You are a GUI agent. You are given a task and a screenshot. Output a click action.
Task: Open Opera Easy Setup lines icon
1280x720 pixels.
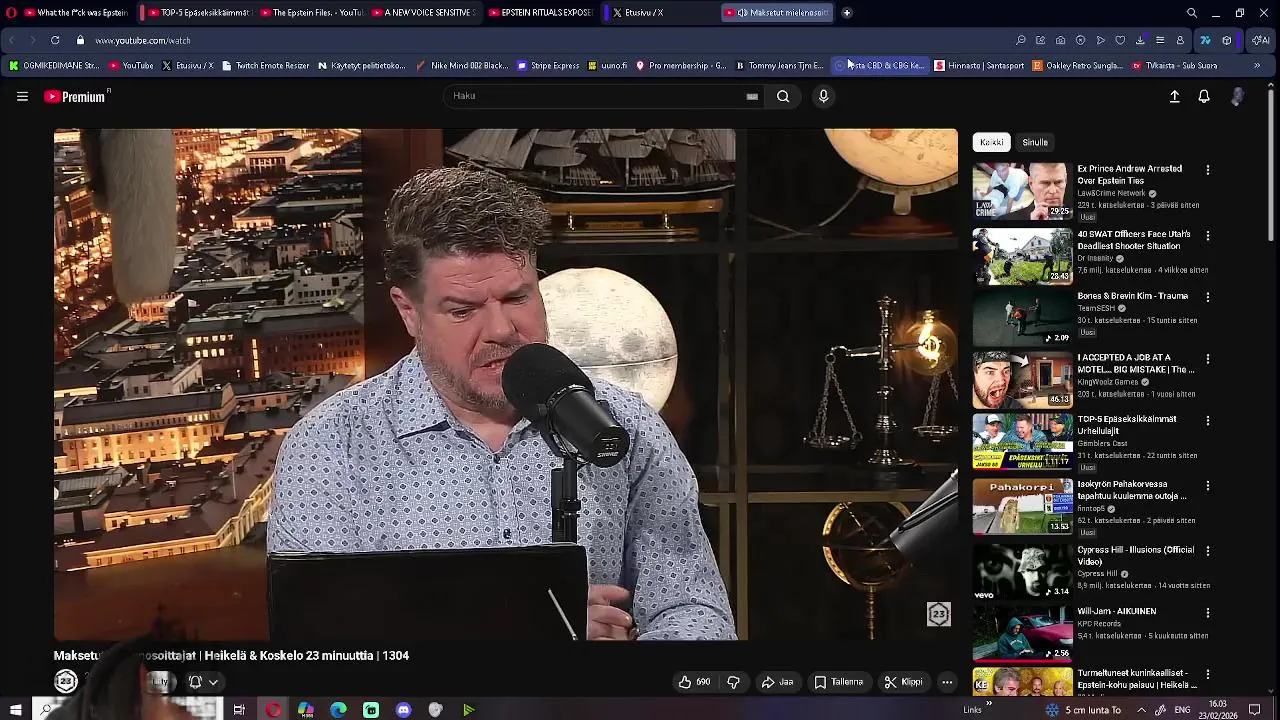[1160, 40]
